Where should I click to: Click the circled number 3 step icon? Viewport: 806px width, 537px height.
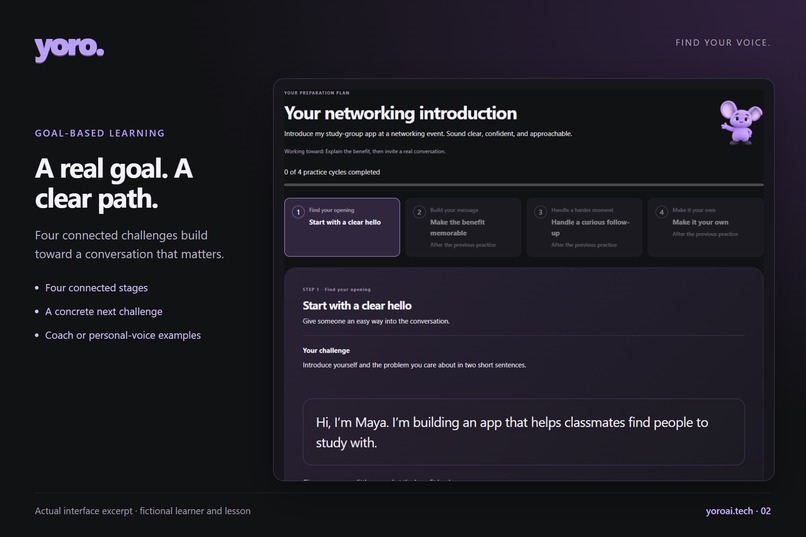(540, 212)
